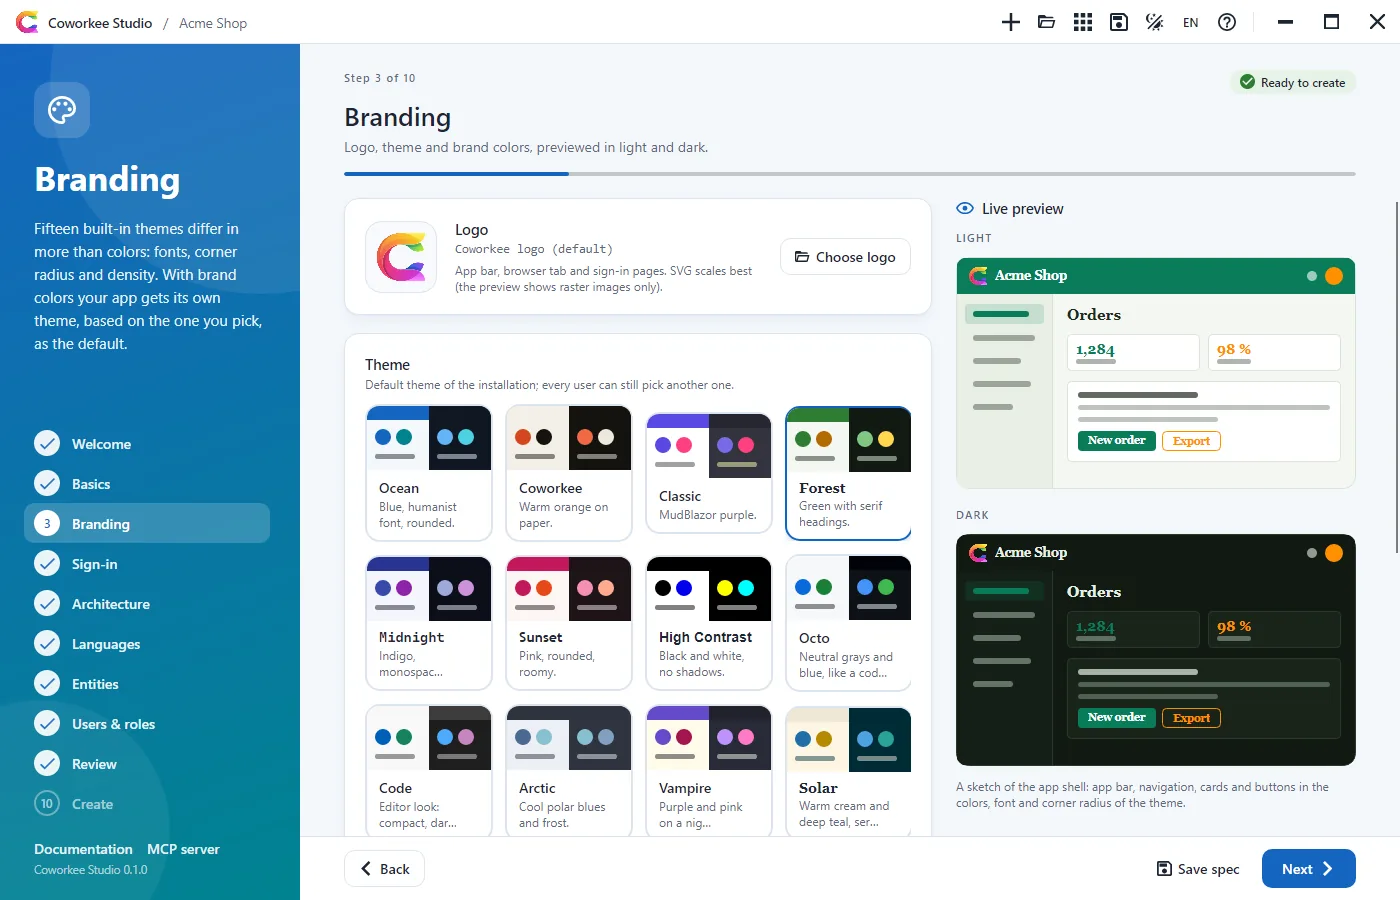This screenshot has width=1400, height=900.
Task: Go to the Welcome step
Action: [147, 444]
